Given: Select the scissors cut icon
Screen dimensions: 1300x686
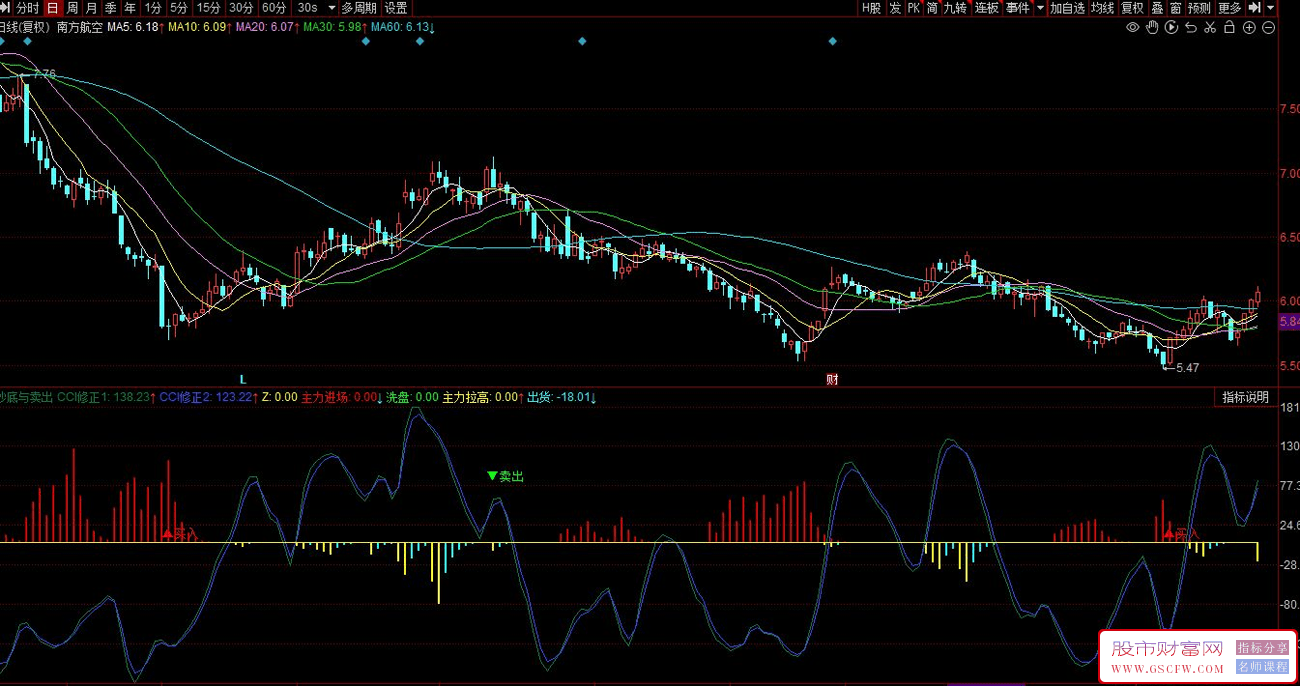Looking at the screenshot, I should point(1211,27).
